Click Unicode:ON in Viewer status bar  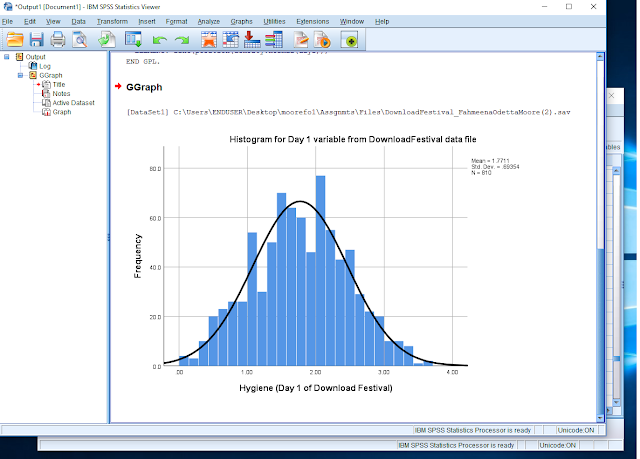point(576,430)
